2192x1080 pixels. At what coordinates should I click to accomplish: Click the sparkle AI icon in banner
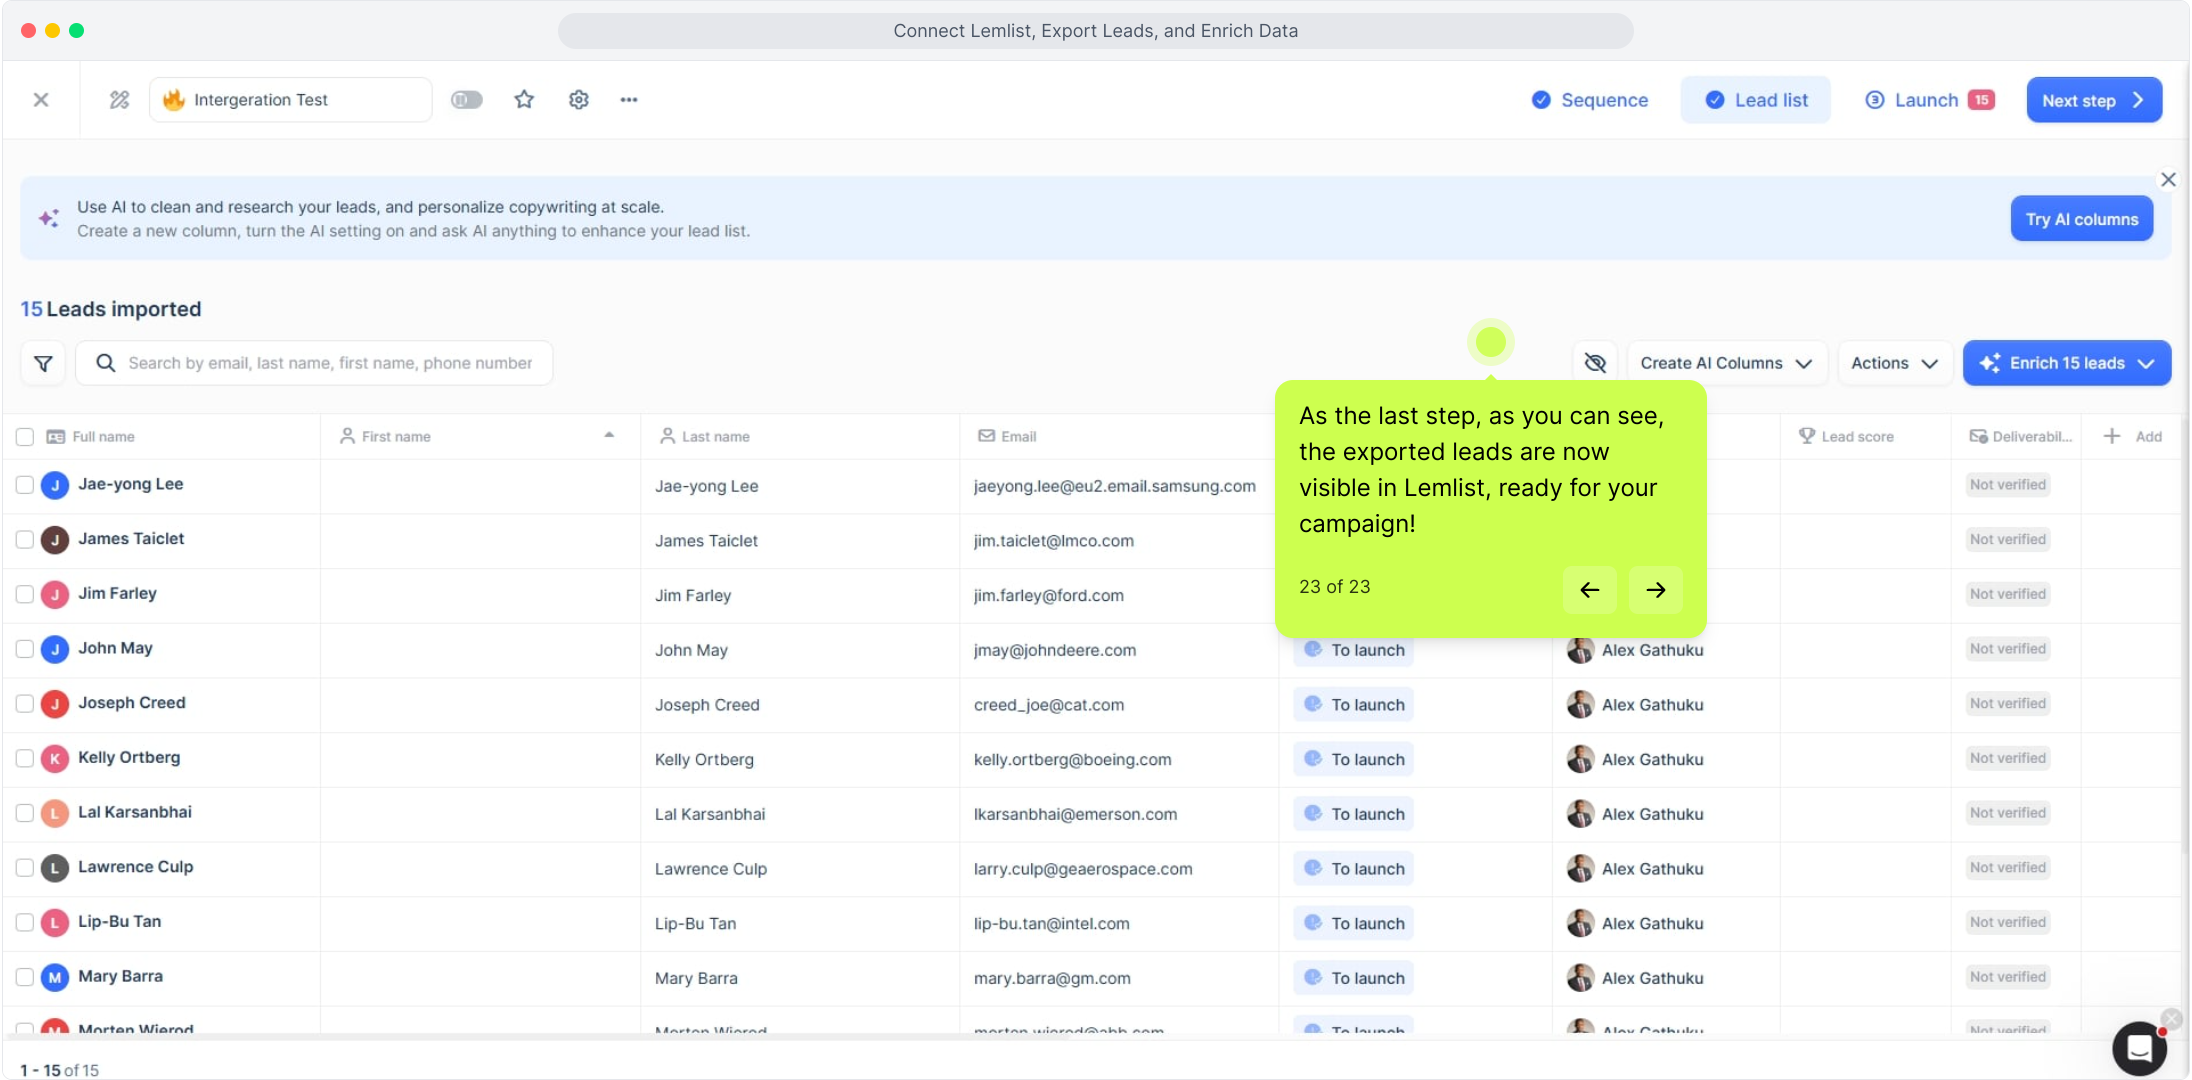tap(49, 218)
